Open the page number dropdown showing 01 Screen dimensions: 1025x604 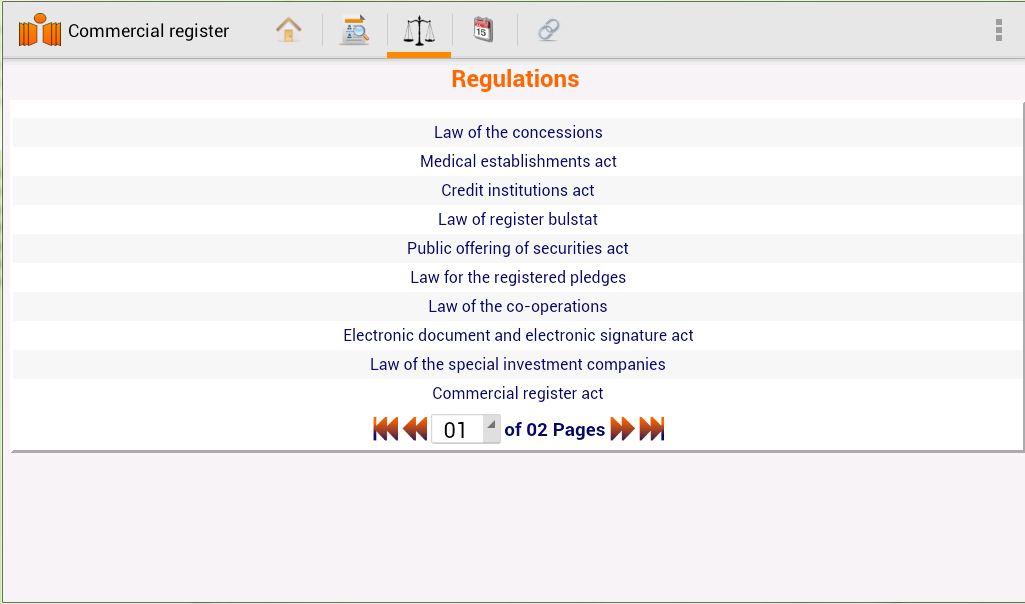point(465,429)
